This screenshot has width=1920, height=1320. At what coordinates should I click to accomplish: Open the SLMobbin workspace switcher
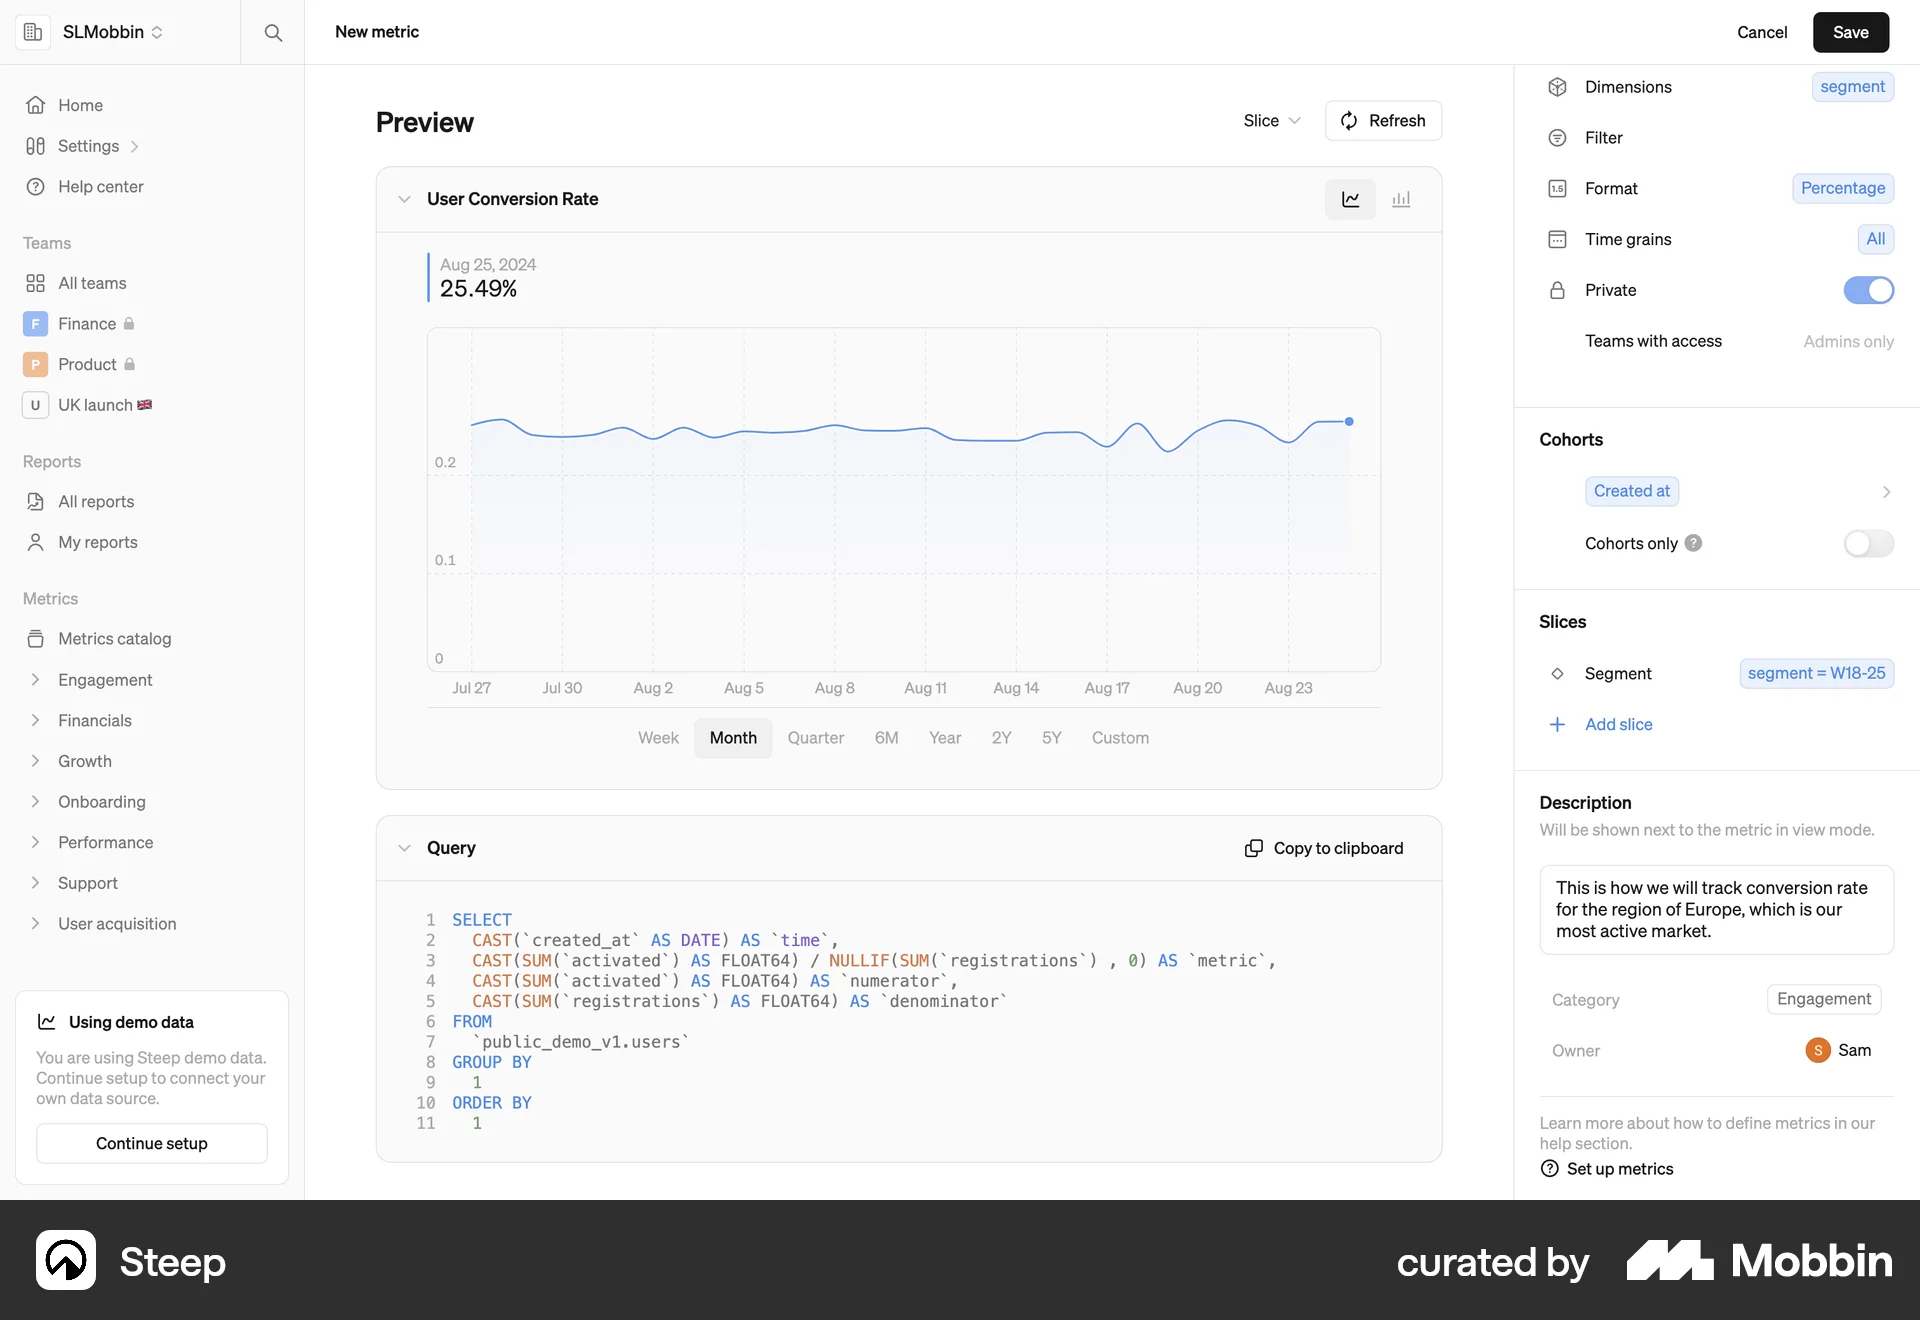click(x=112, y=32)
